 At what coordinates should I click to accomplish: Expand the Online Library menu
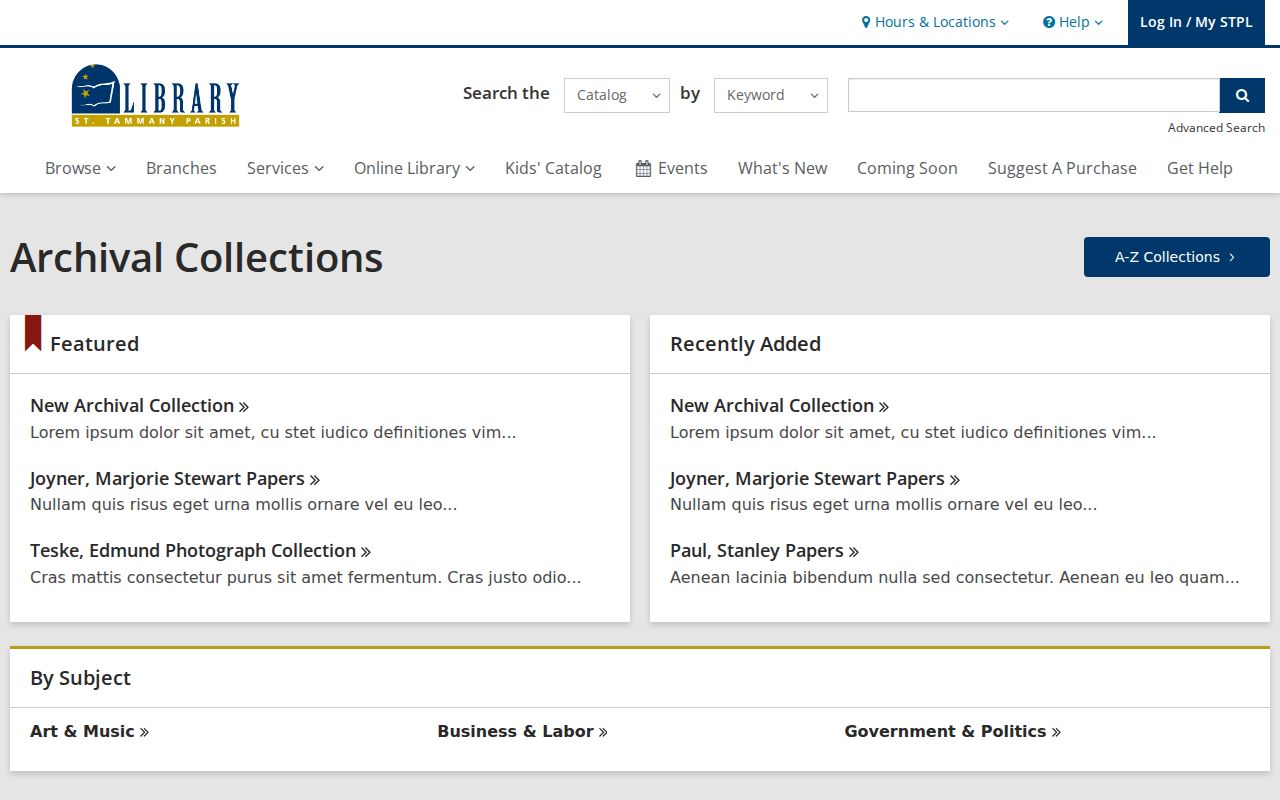(x=414, y=168)
